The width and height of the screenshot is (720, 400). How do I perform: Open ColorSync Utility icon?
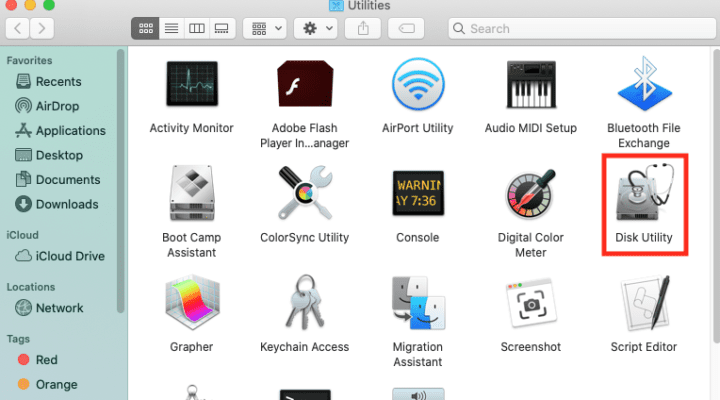pyautogui.click(x=305, y=193)
